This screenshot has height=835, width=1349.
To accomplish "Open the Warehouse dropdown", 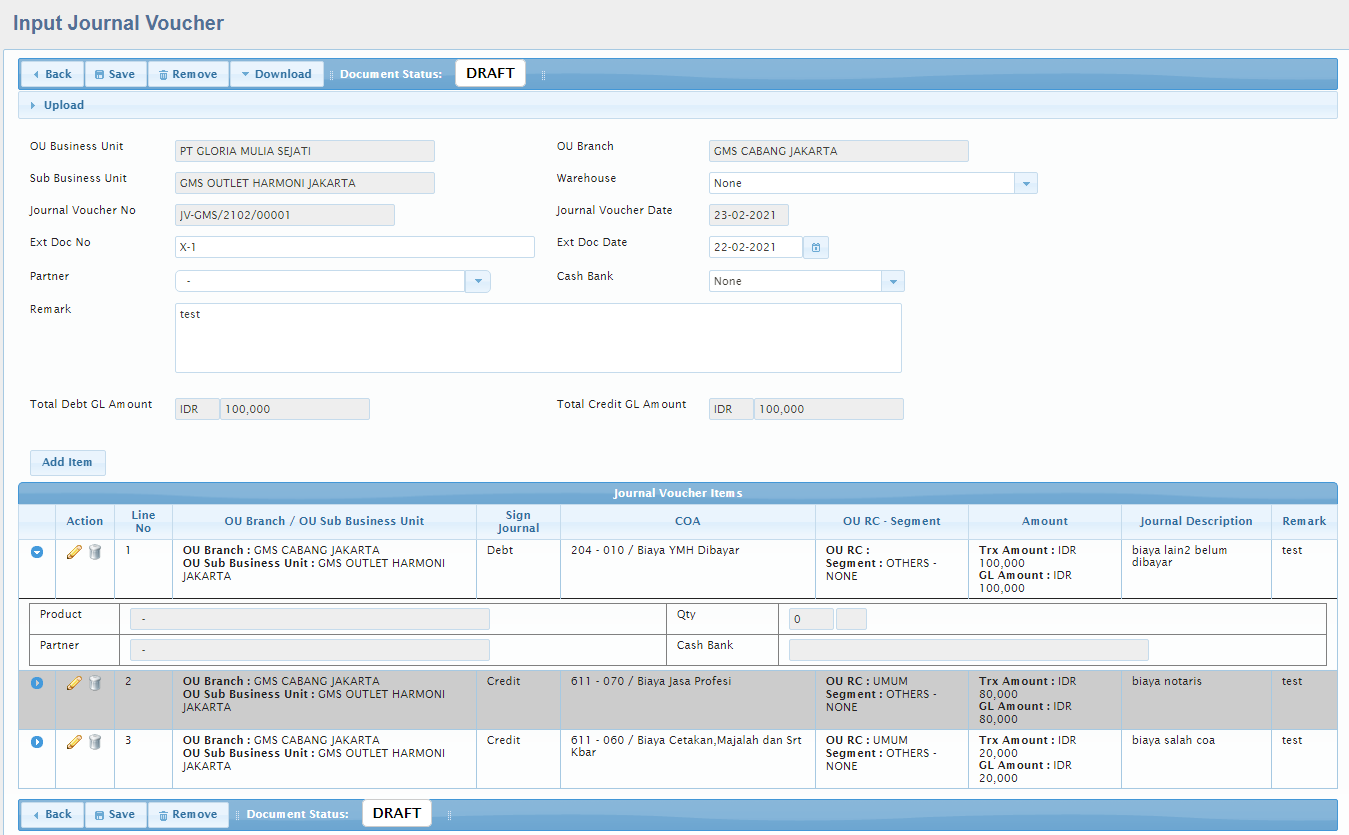I will pos(1026,183).
